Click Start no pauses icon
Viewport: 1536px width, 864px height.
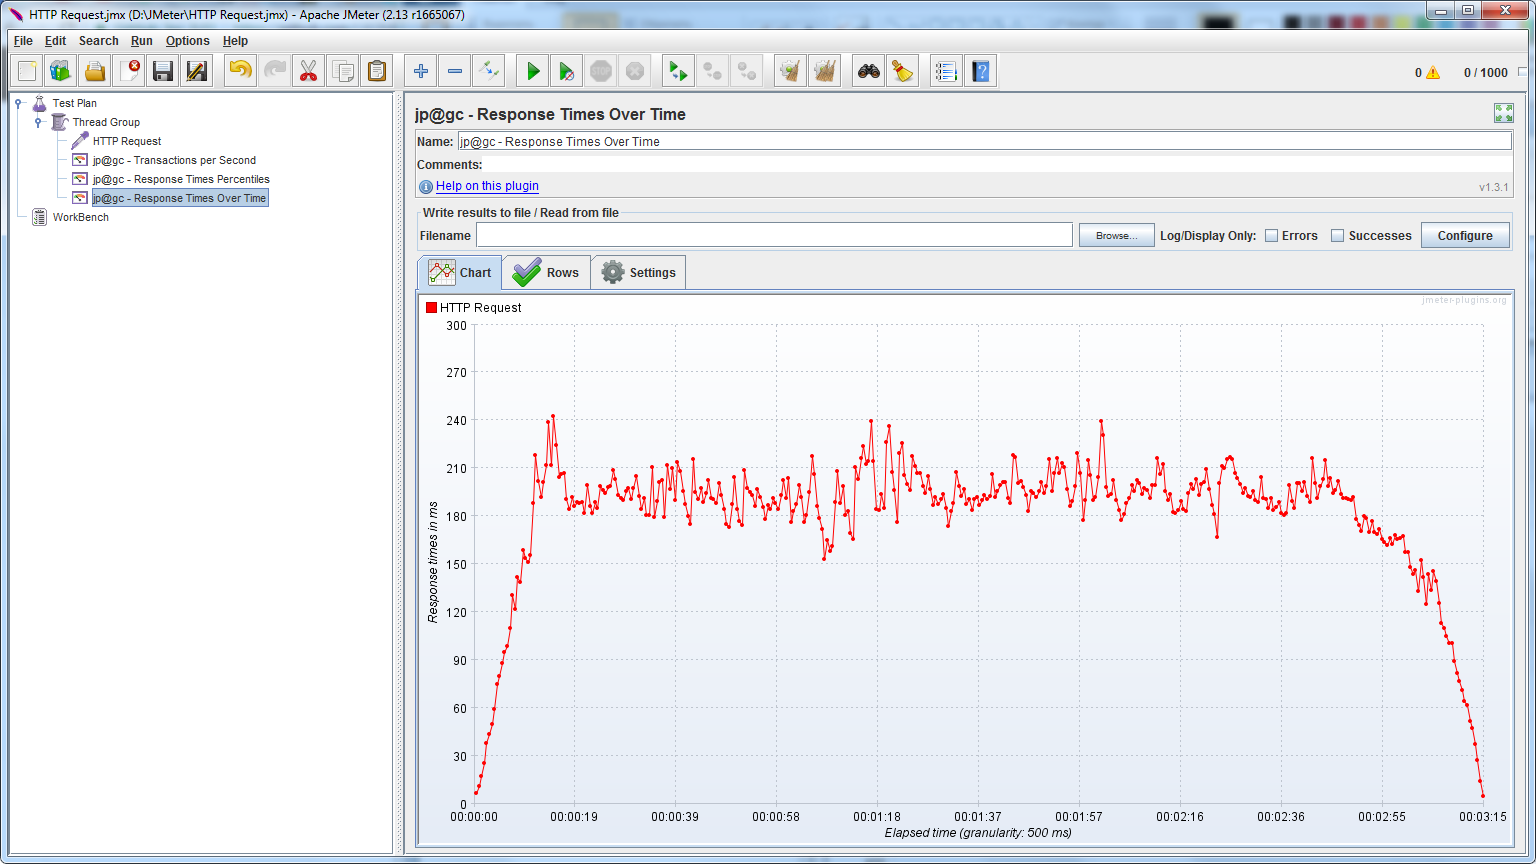coord(567,71)
